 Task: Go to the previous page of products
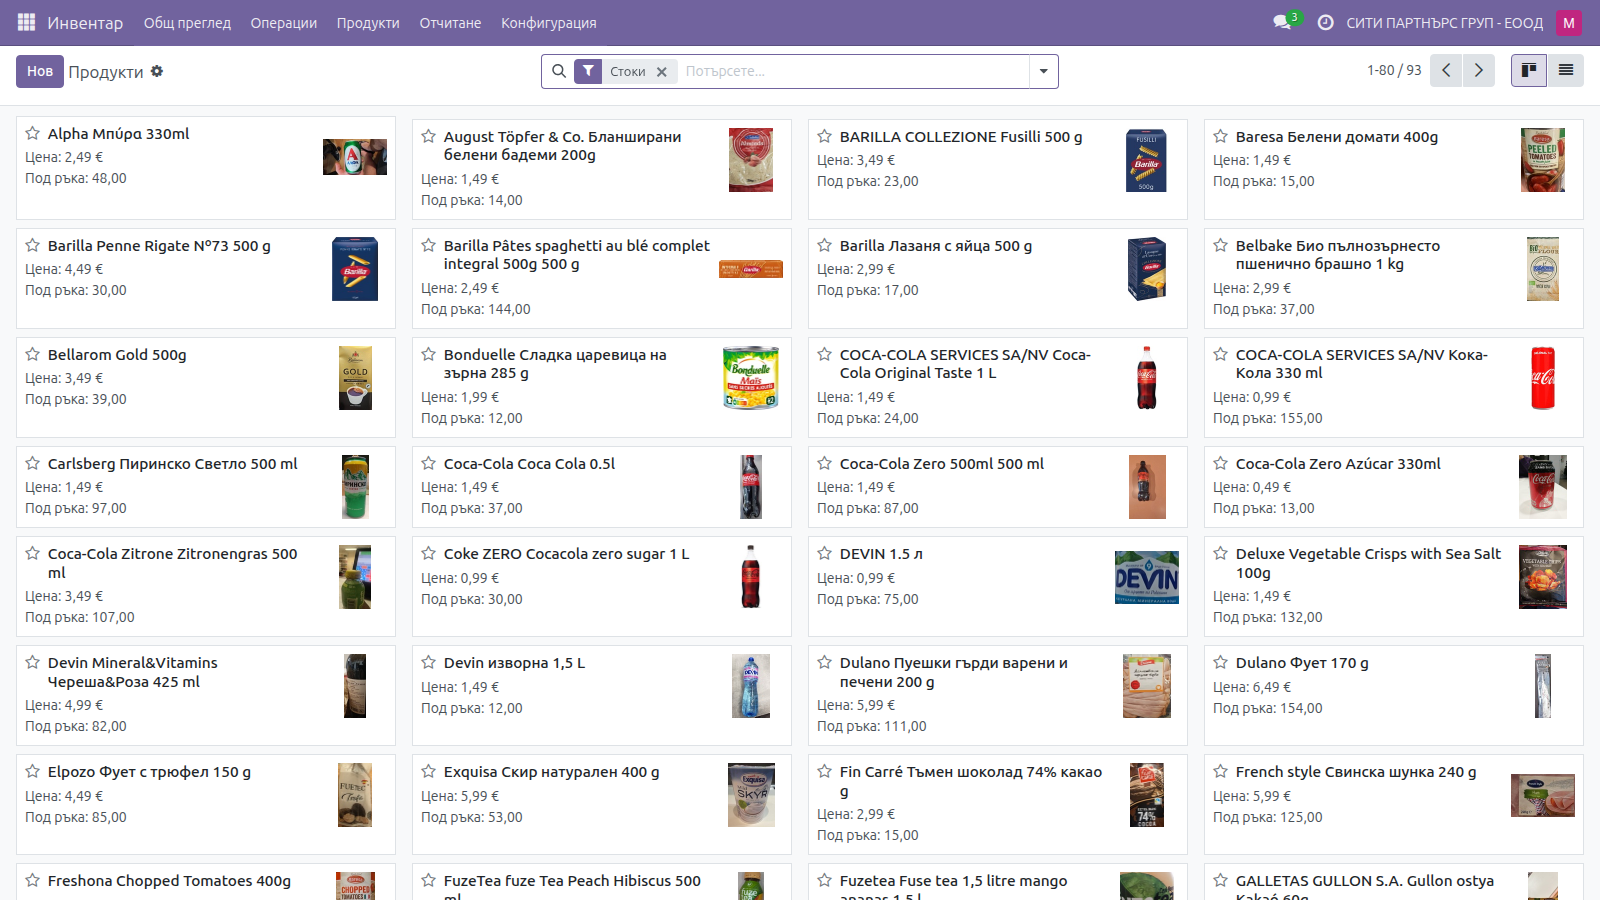tap(1446, 70)
